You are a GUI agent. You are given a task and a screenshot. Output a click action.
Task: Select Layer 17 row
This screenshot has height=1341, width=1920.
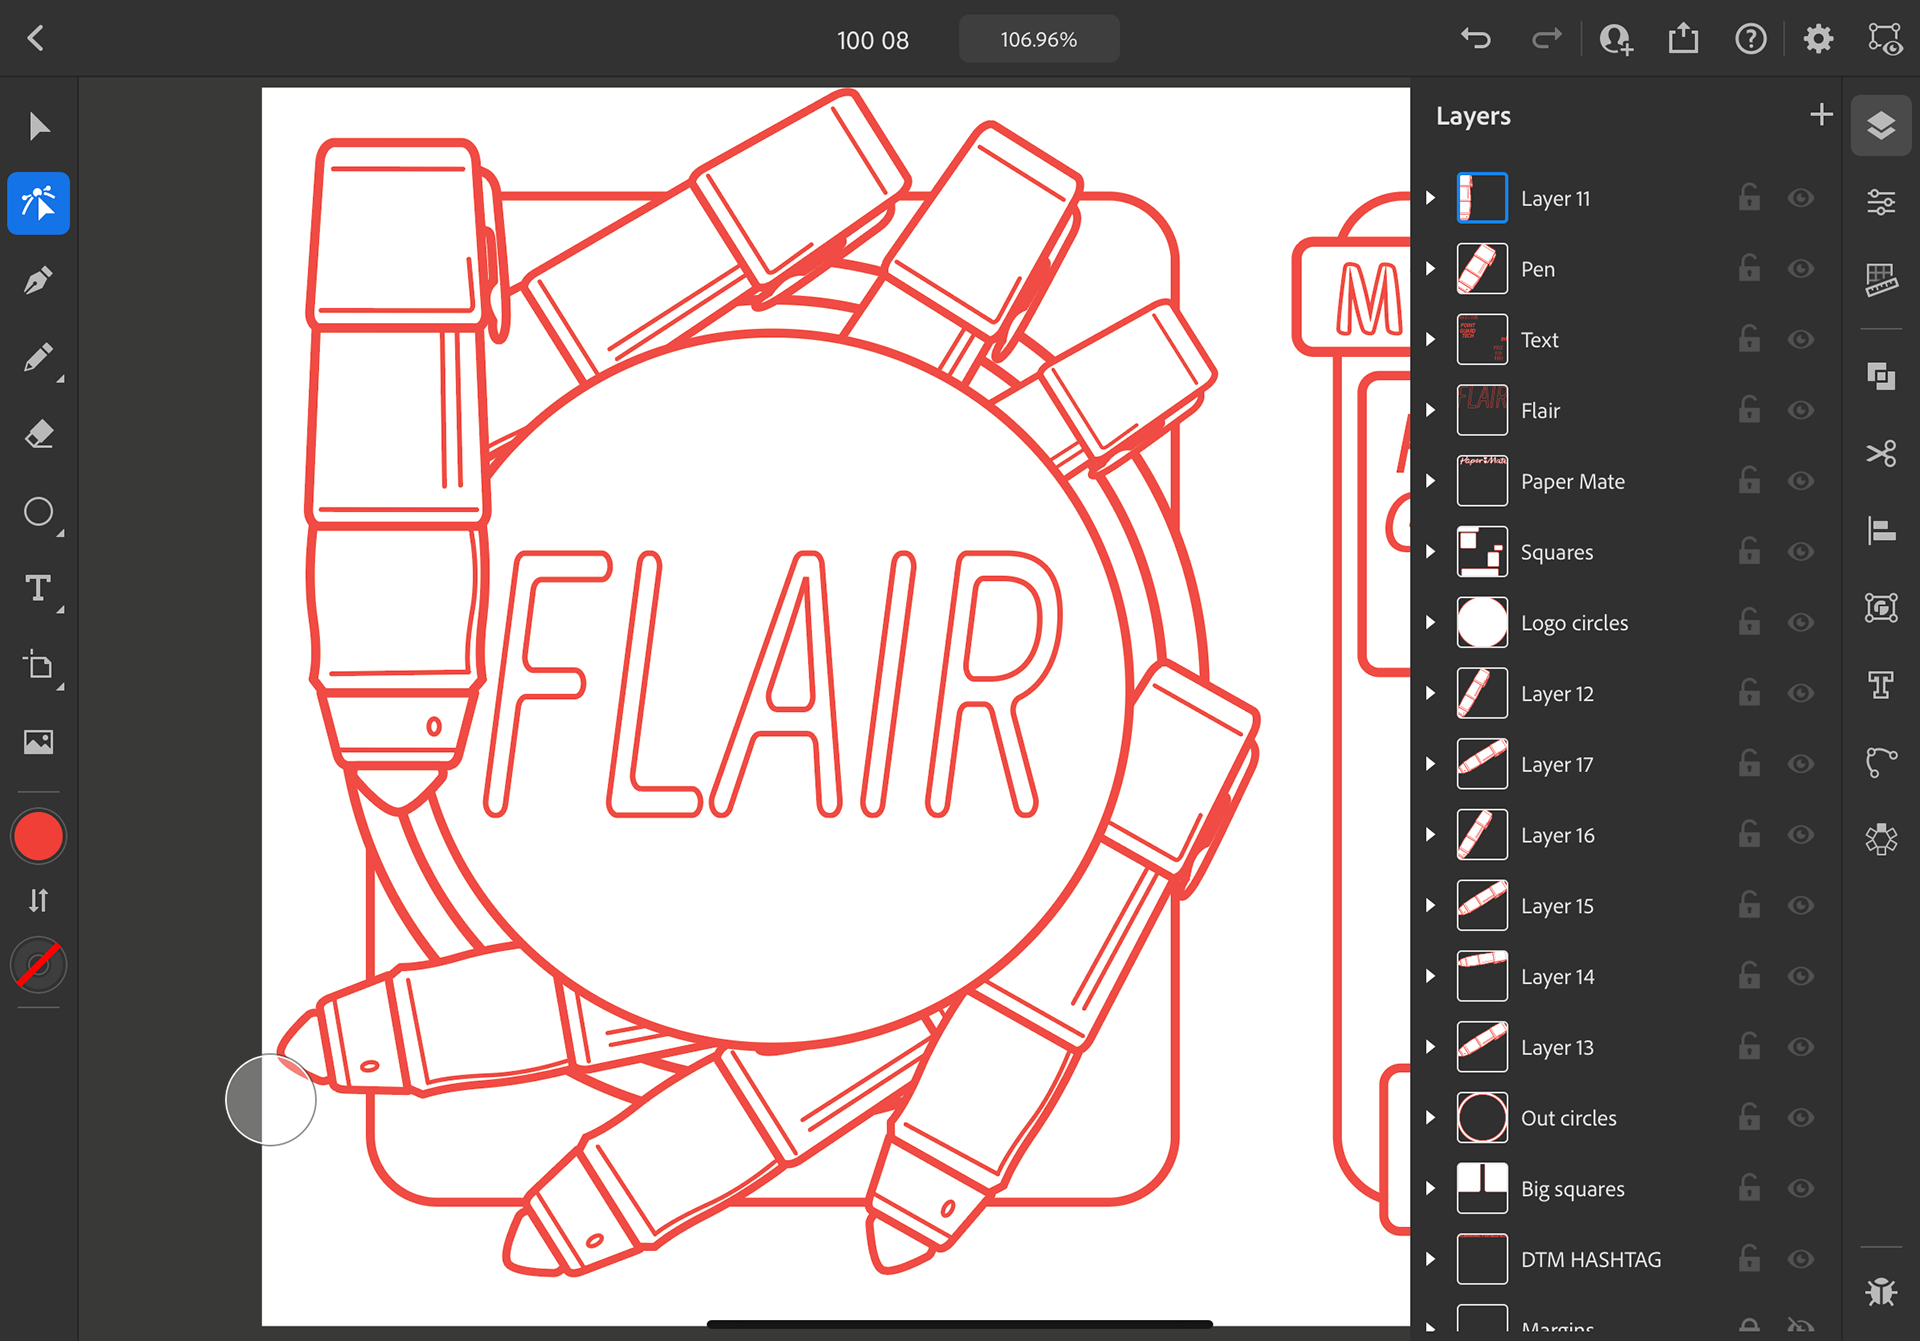(x=1625, y=764)
